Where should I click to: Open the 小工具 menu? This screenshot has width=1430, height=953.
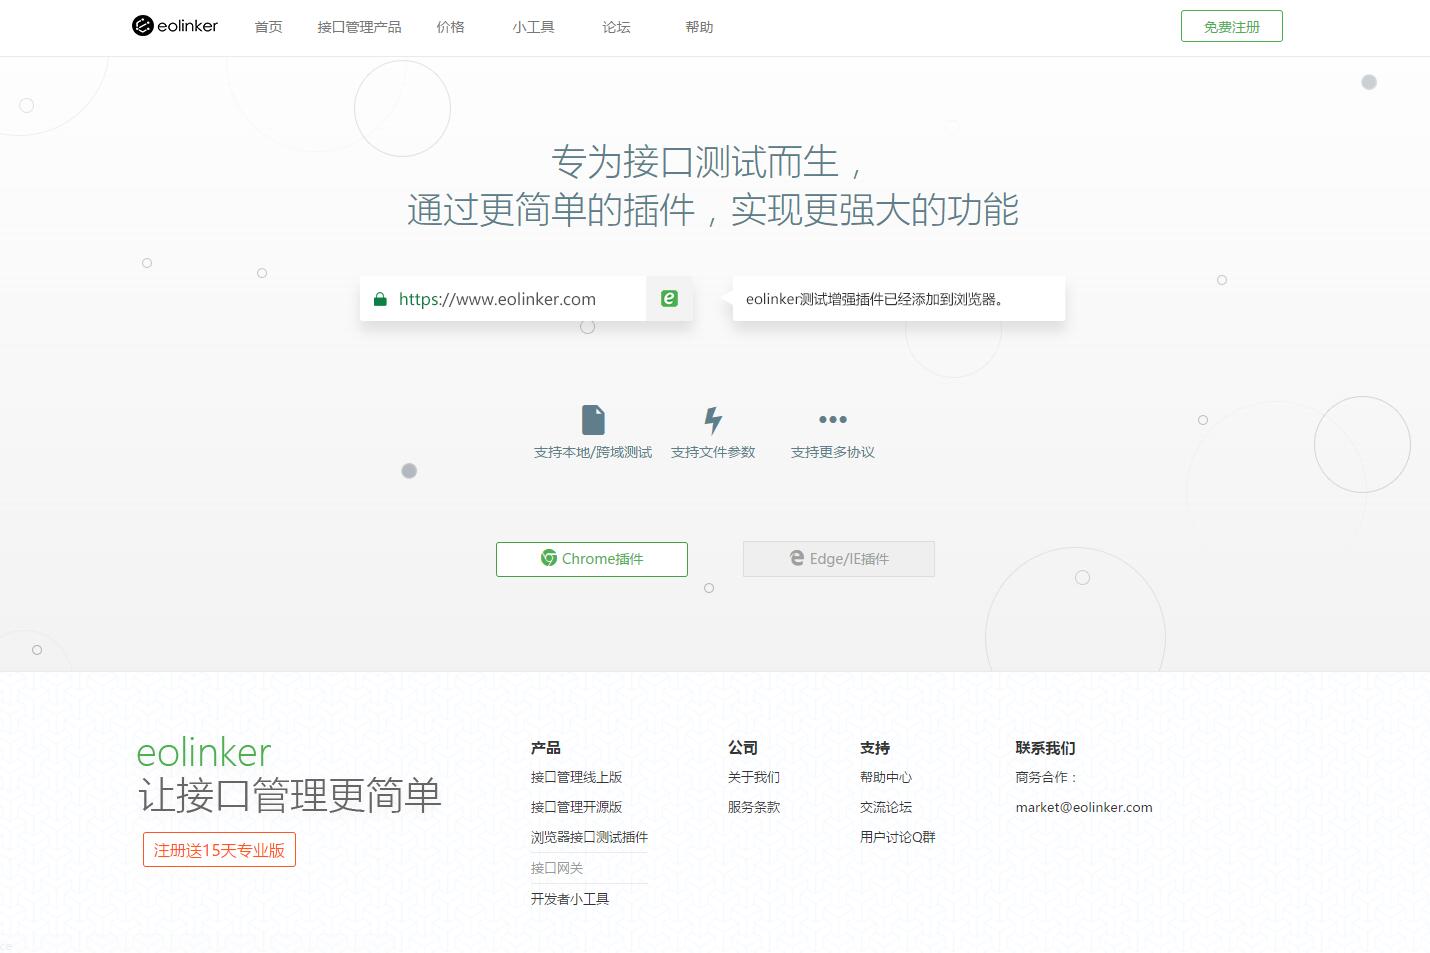[533, 27]
